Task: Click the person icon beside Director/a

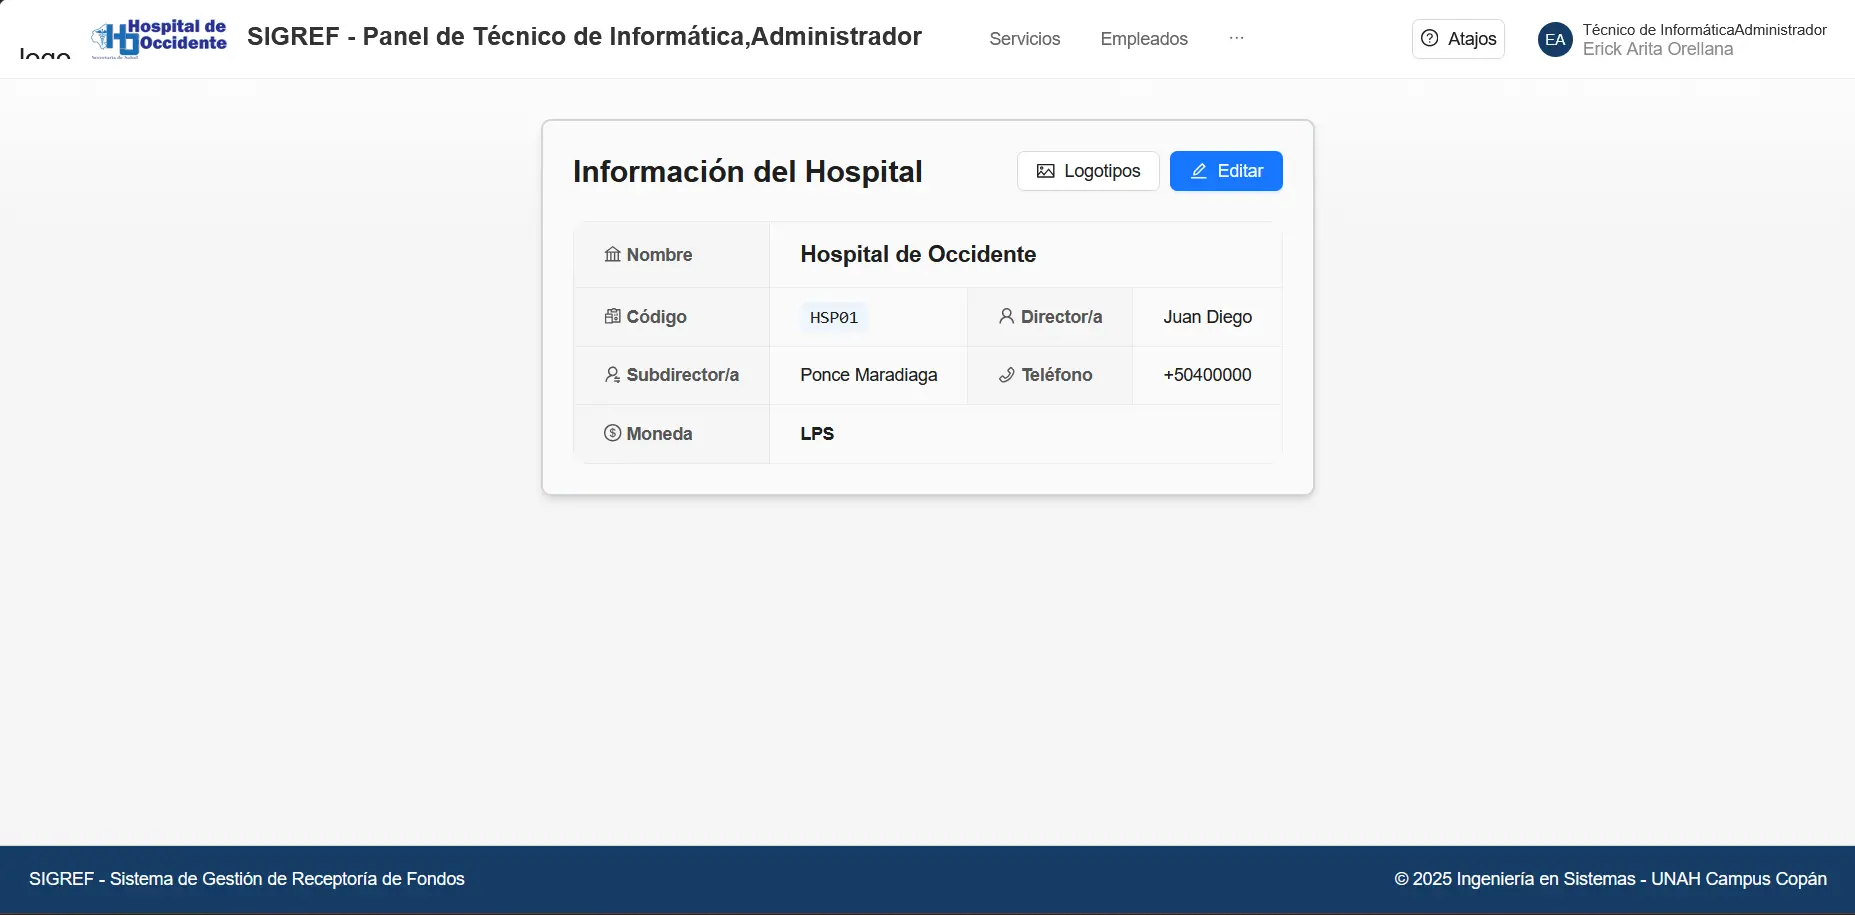Action: click(1006, 317)
